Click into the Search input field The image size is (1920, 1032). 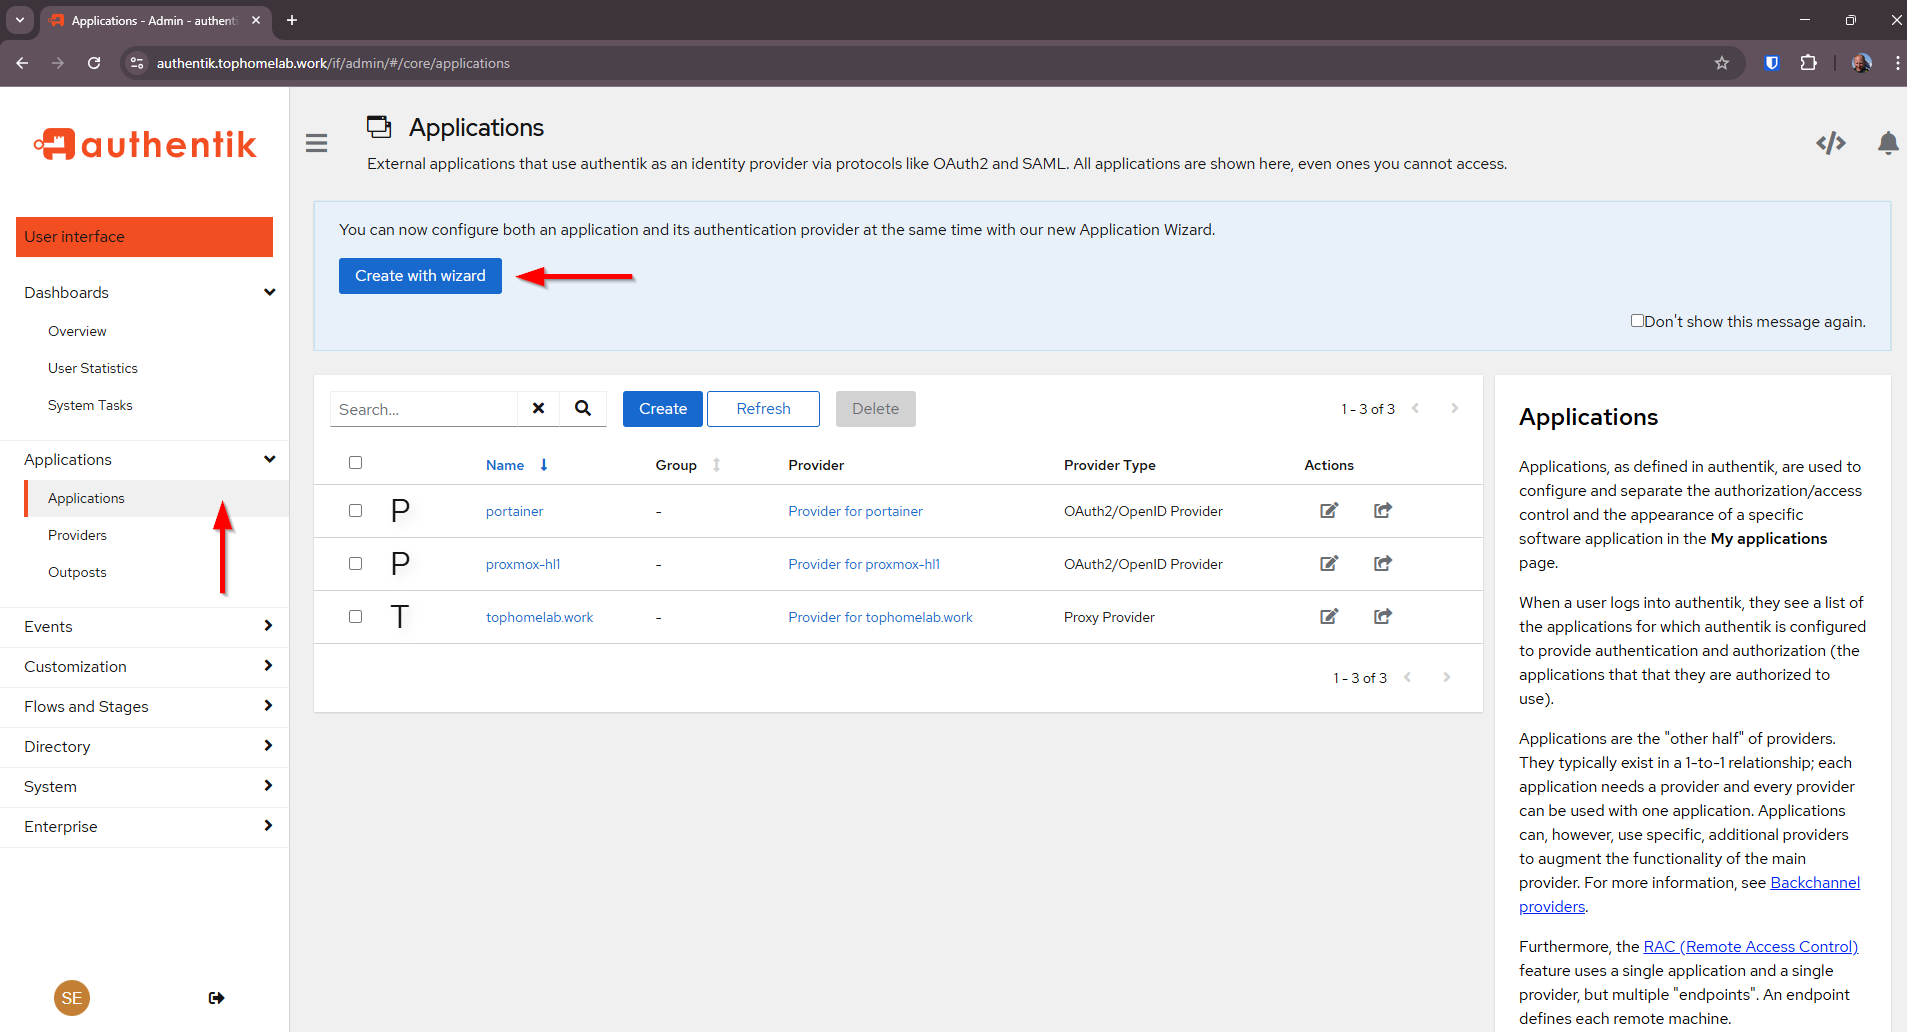[424, 409]
